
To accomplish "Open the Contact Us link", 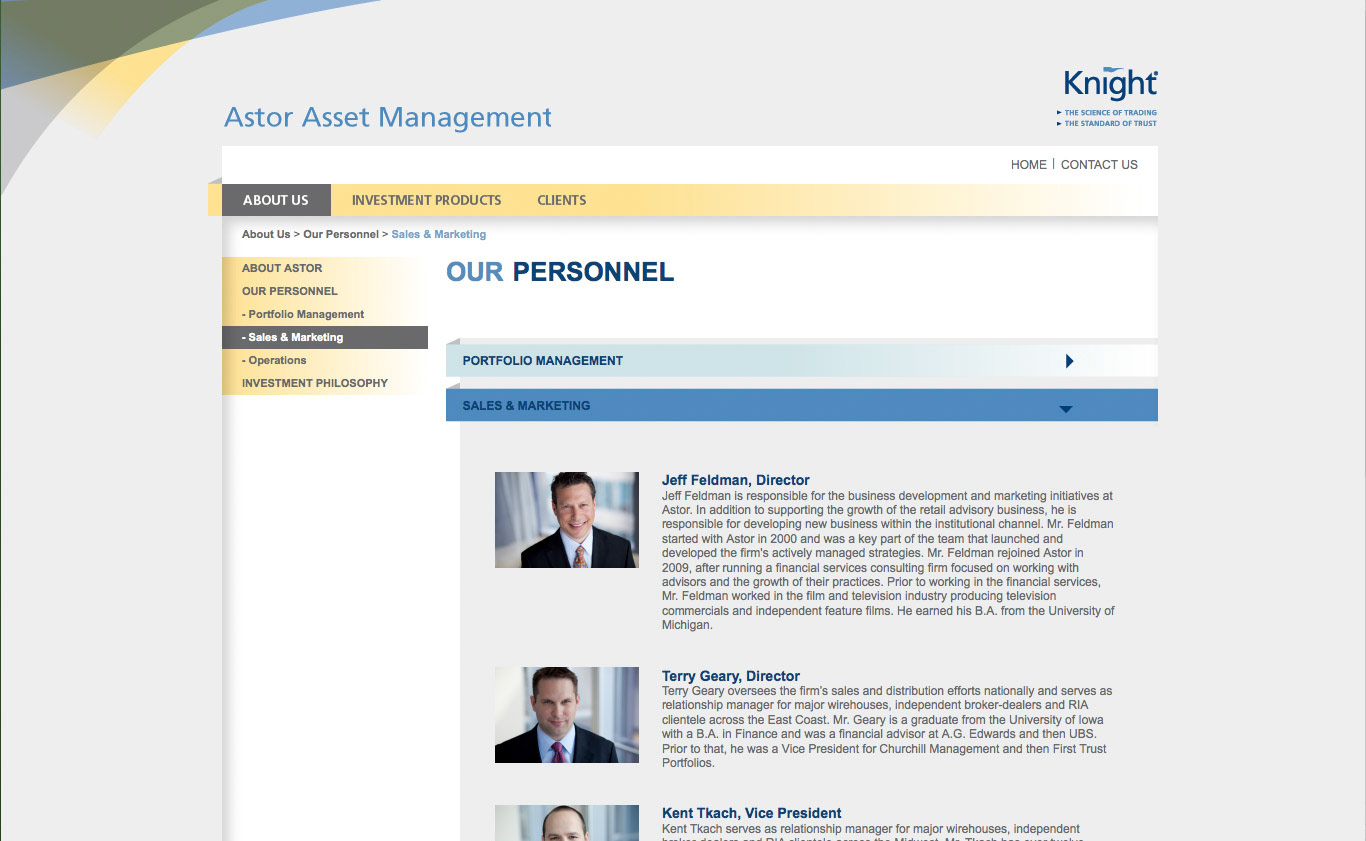I will [x=1099, y=165].
